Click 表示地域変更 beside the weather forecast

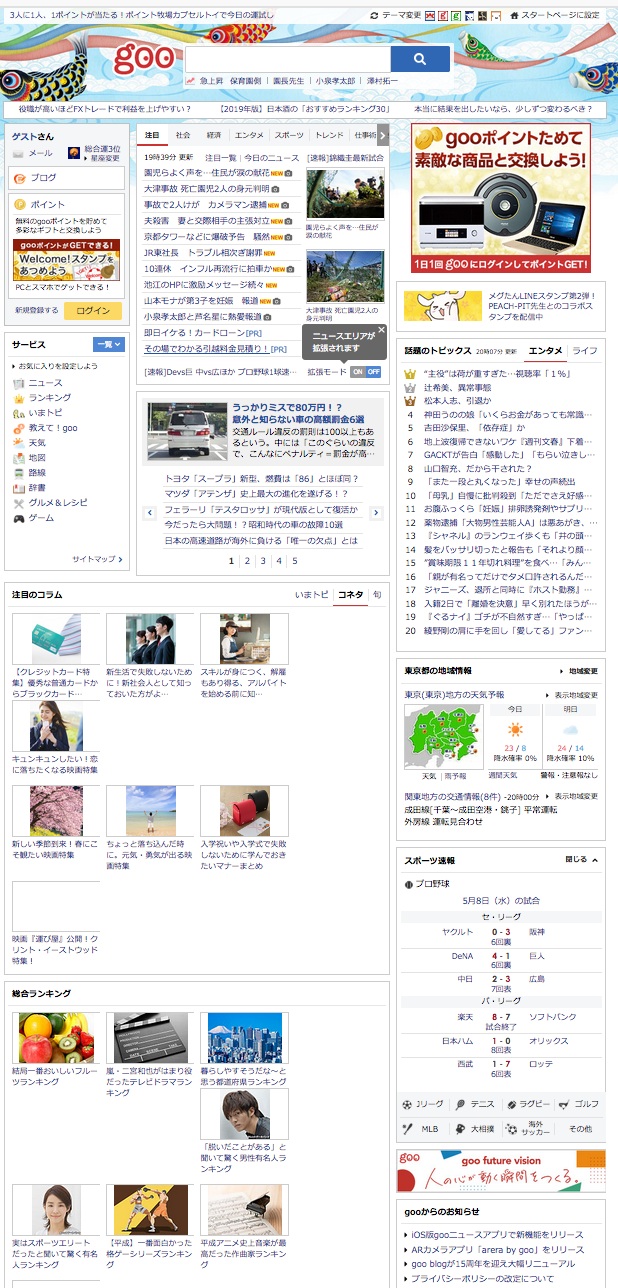tap(572, 695)
